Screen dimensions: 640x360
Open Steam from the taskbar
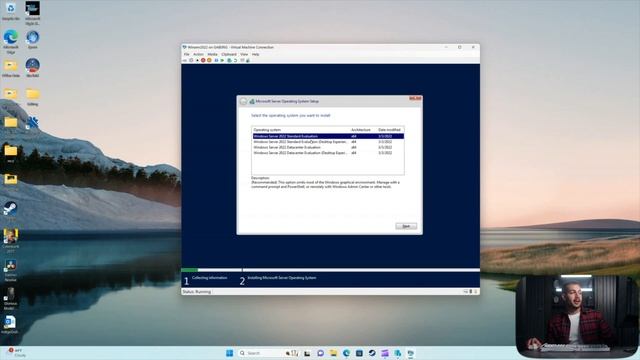click(372, 353)
